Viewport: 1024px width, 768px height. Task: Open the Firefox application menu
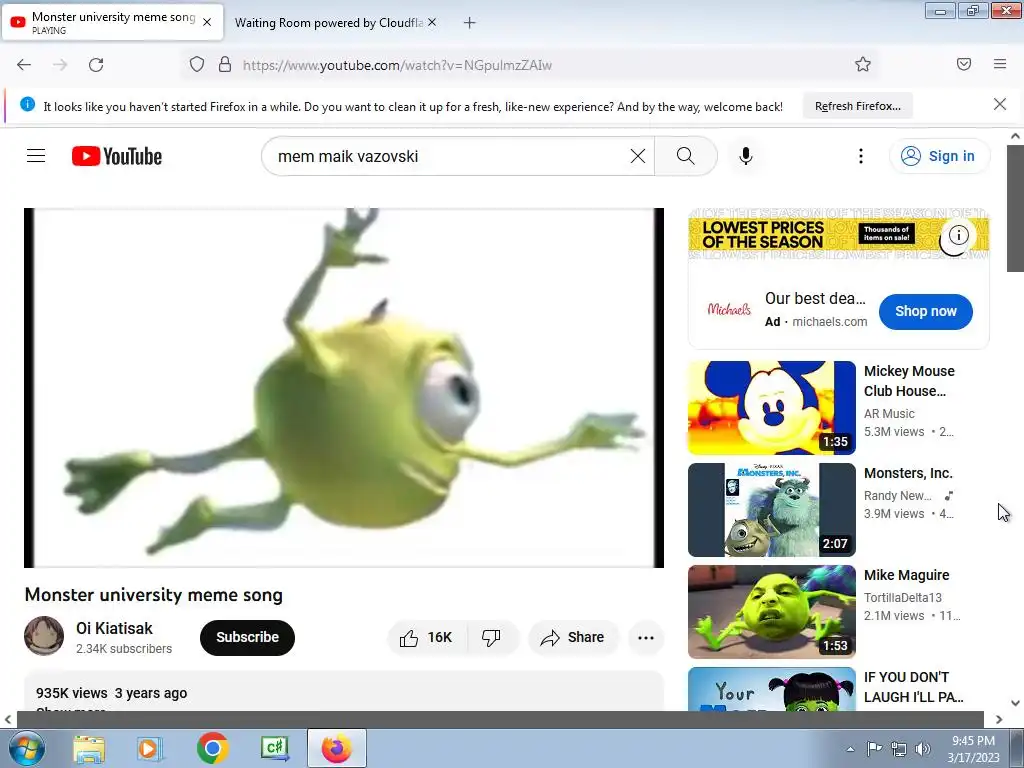[1000, 64]
